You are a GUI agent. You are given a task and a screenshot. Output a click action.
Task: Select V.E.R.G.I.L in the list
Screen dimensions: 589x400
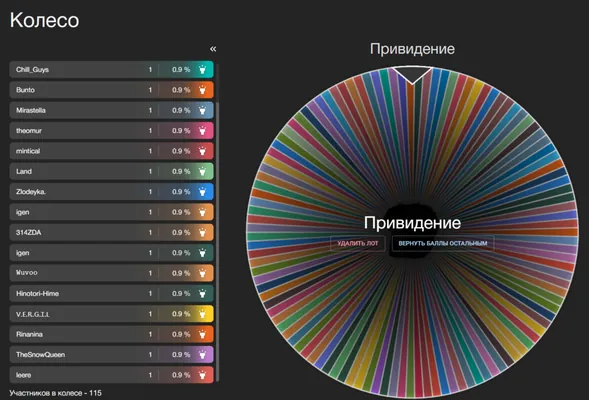click(x=33, y=314)
